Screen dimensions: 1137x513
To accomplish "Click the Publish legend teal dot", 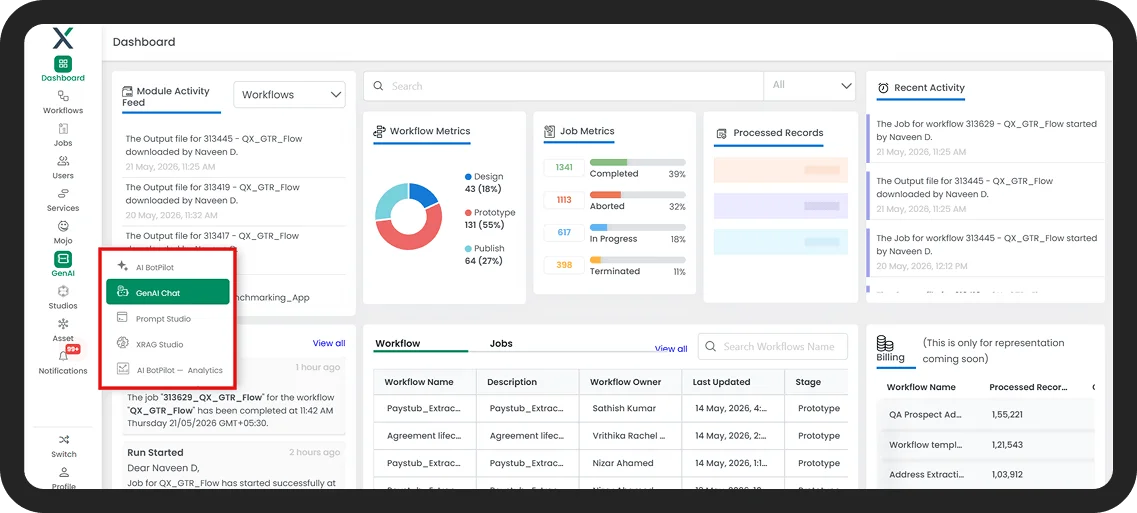I will coord(468,248).
